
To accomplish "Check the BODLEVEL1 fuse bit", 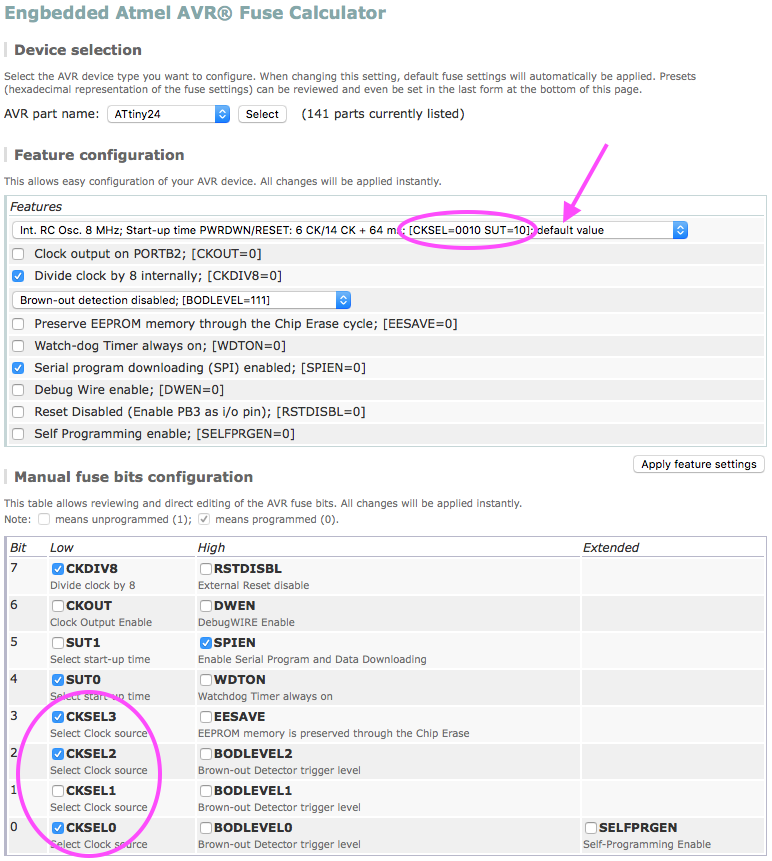I will [206, 791].
